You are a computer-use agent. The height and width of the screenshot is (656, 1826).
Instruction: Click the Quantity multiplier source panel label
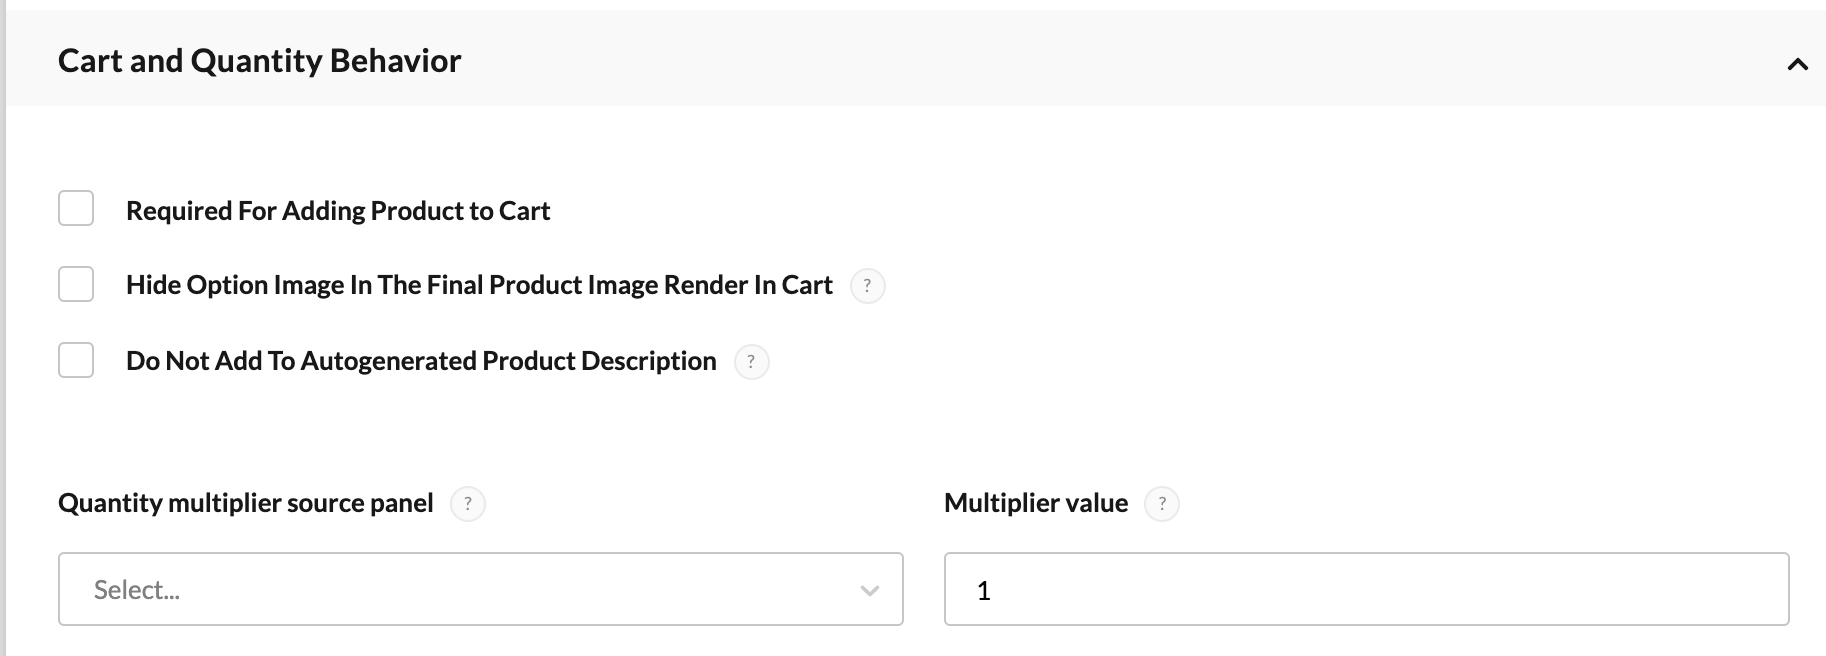(246, 503)
